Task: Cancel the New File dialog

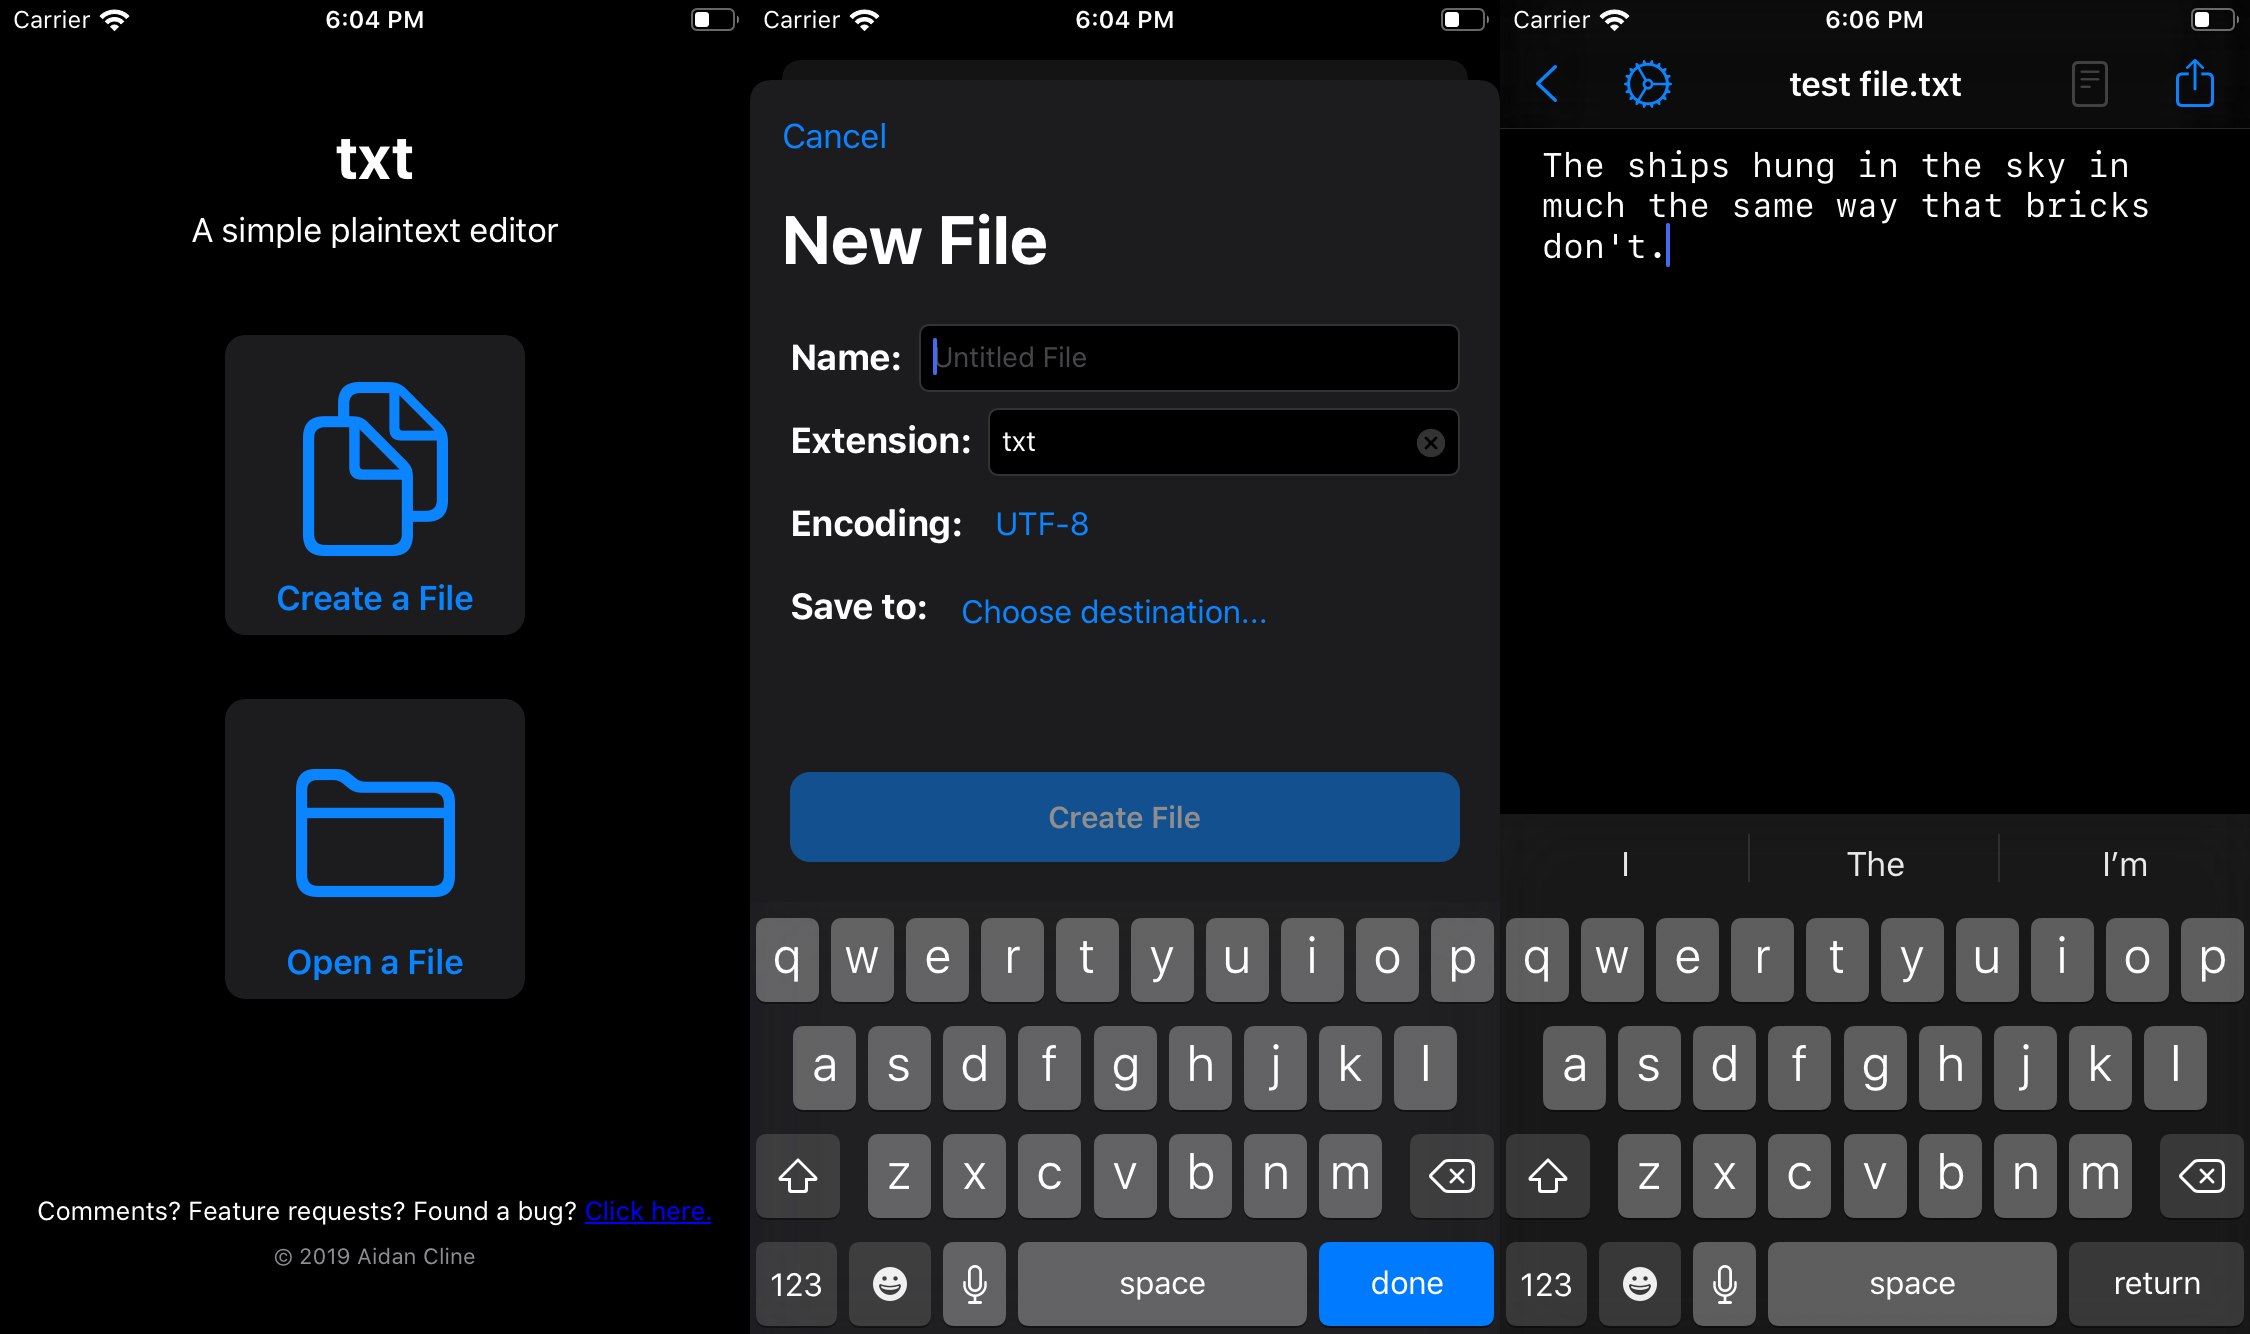Action: click(x=834, y=136)
